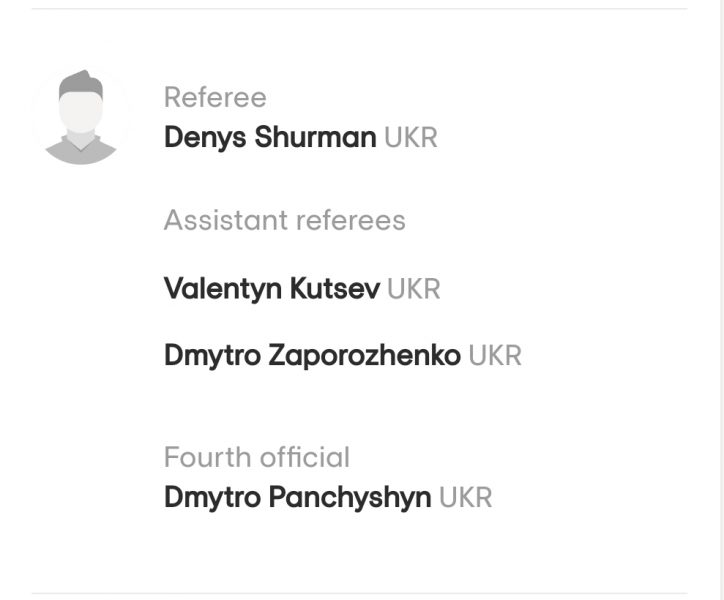The height and width of the screenshot is (600, 724).
Task: Click the bottom horizontal divider line
Action: (x=359, y=593)
